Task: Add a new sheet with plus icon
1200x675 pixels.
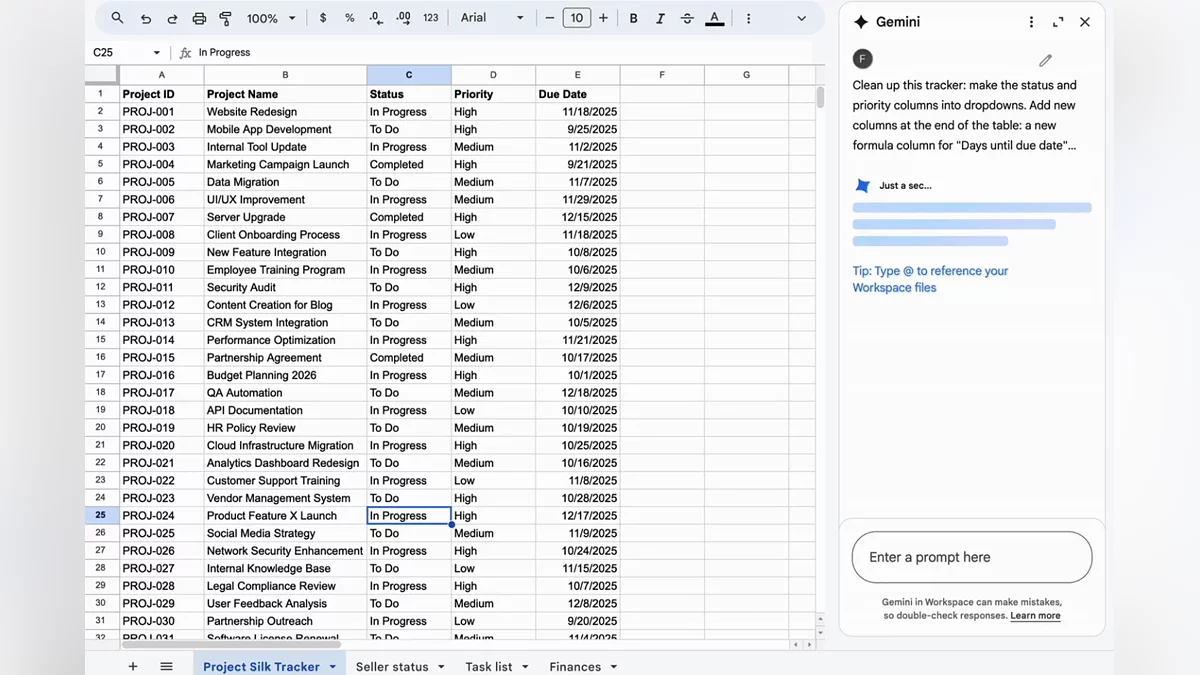Action: pos(133,666)
